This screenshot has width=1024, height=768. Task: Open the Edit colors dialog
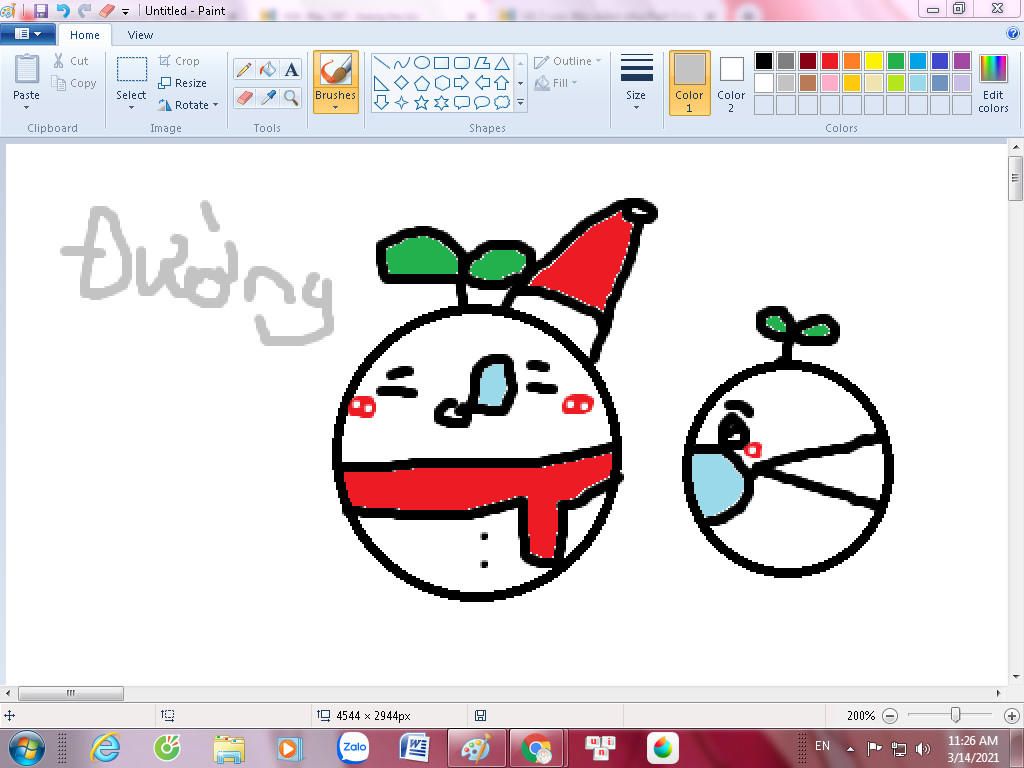click(x=993, y=83)
